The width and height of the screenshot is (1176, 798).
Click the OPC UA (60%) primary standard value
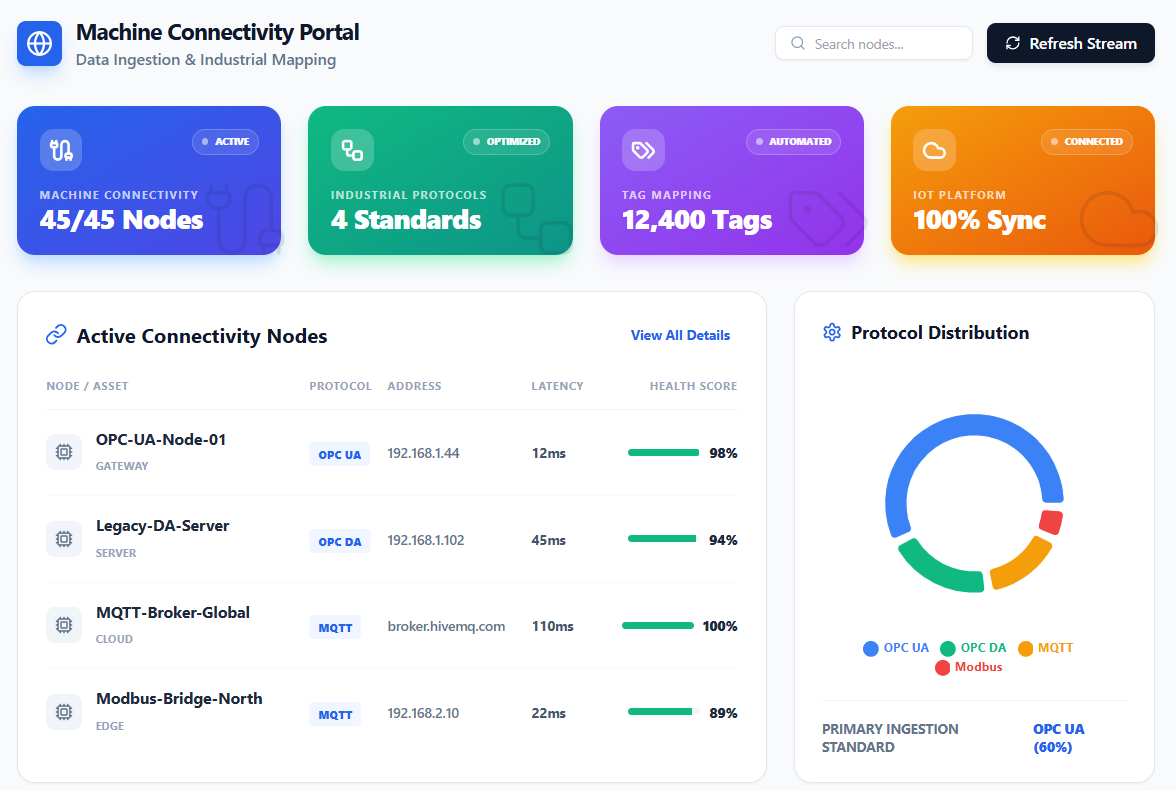coord(1058,738)
